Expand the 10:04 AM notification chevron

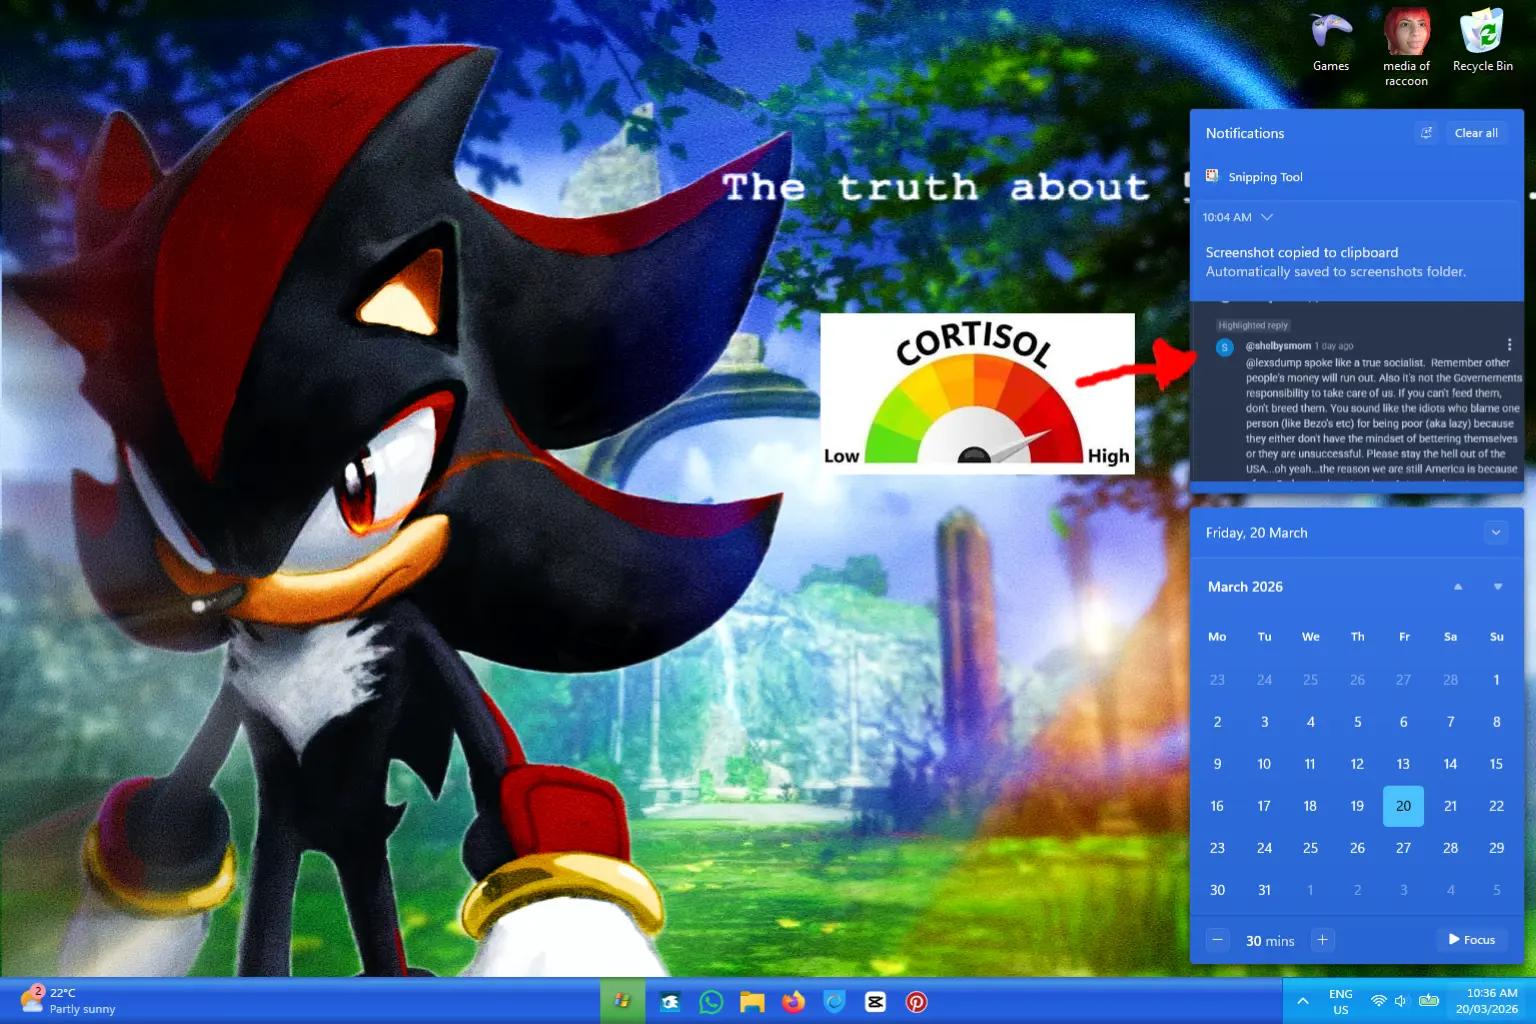[1267, 217]
